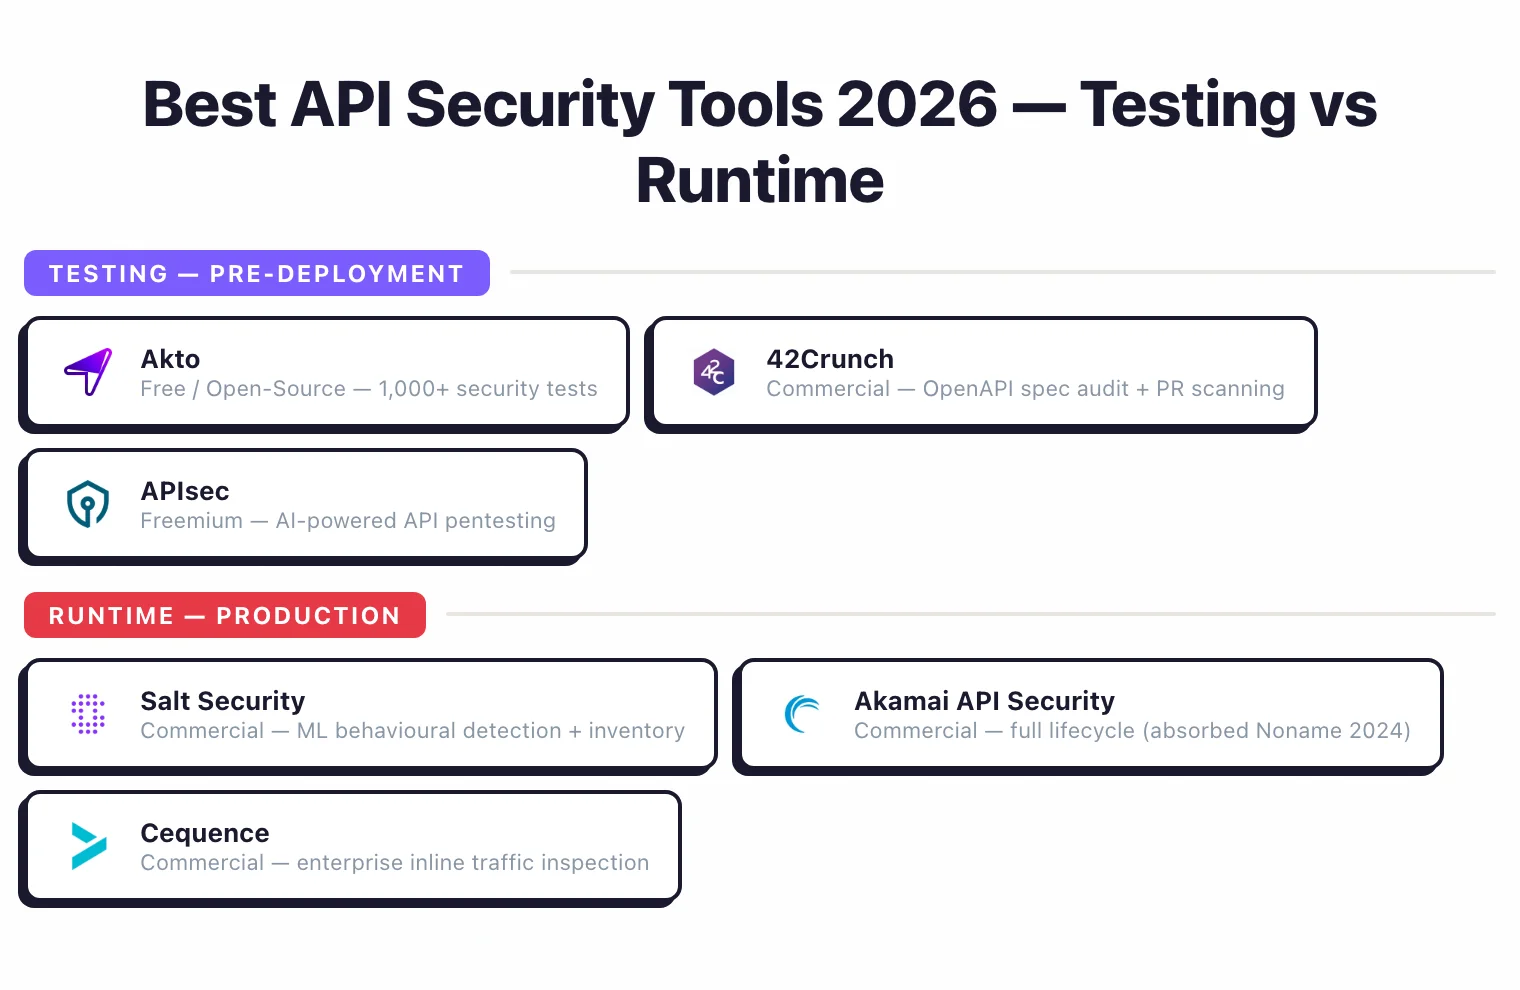Image resolution: width=1520 pixels, height=990 pixels.
Task: Click the APIsec shield logo
Action: 88,504
